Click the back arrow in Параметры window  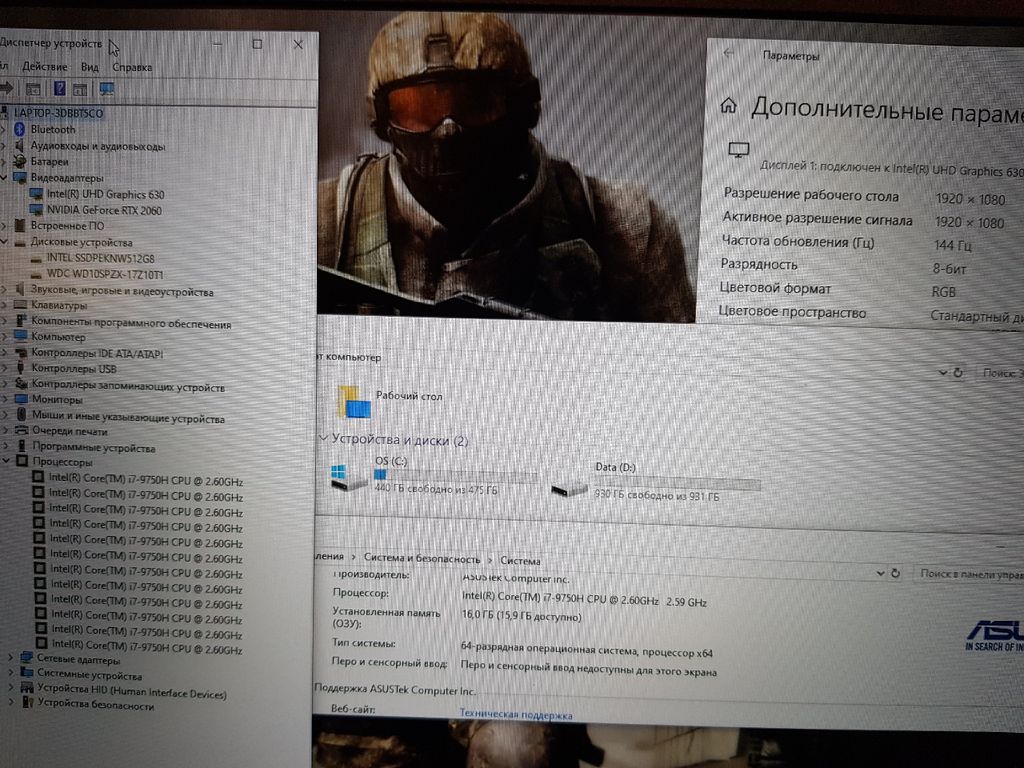pos(729,54)
